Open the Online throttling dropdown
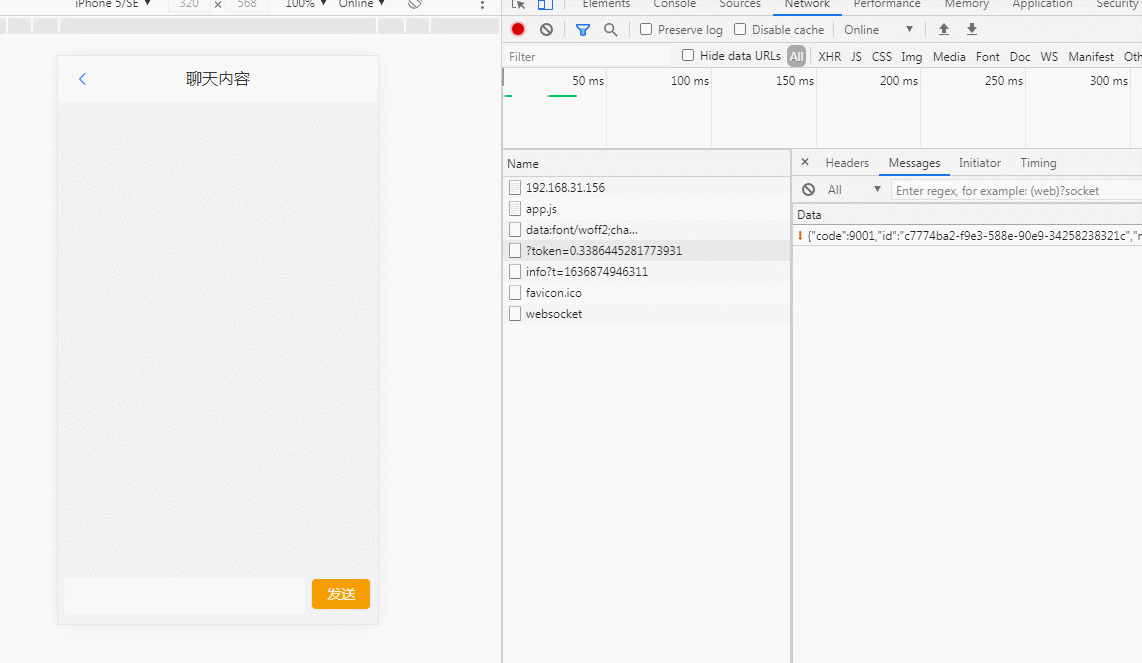 coord(879,30)
